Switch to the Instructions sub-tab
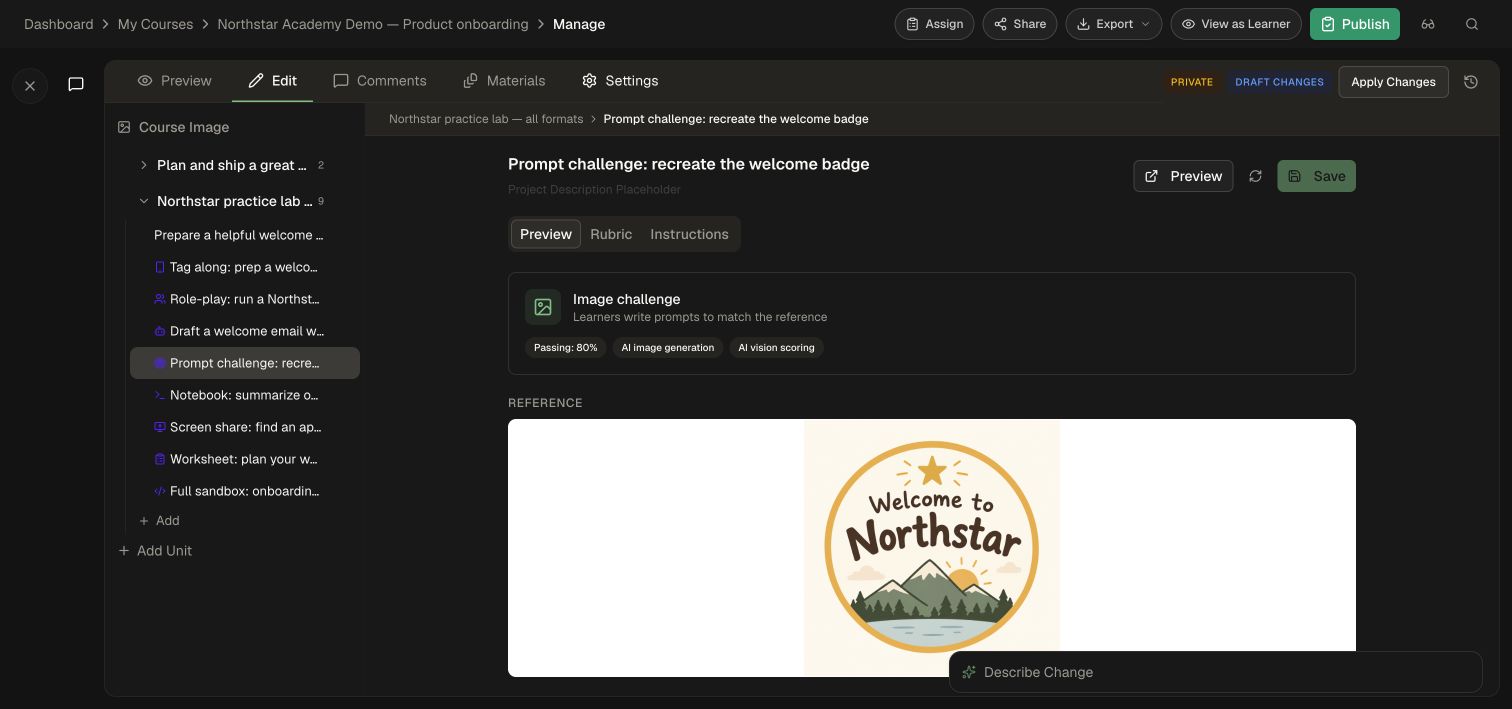The height and width of the screenshot is (709, 1512). coord(689,234)
